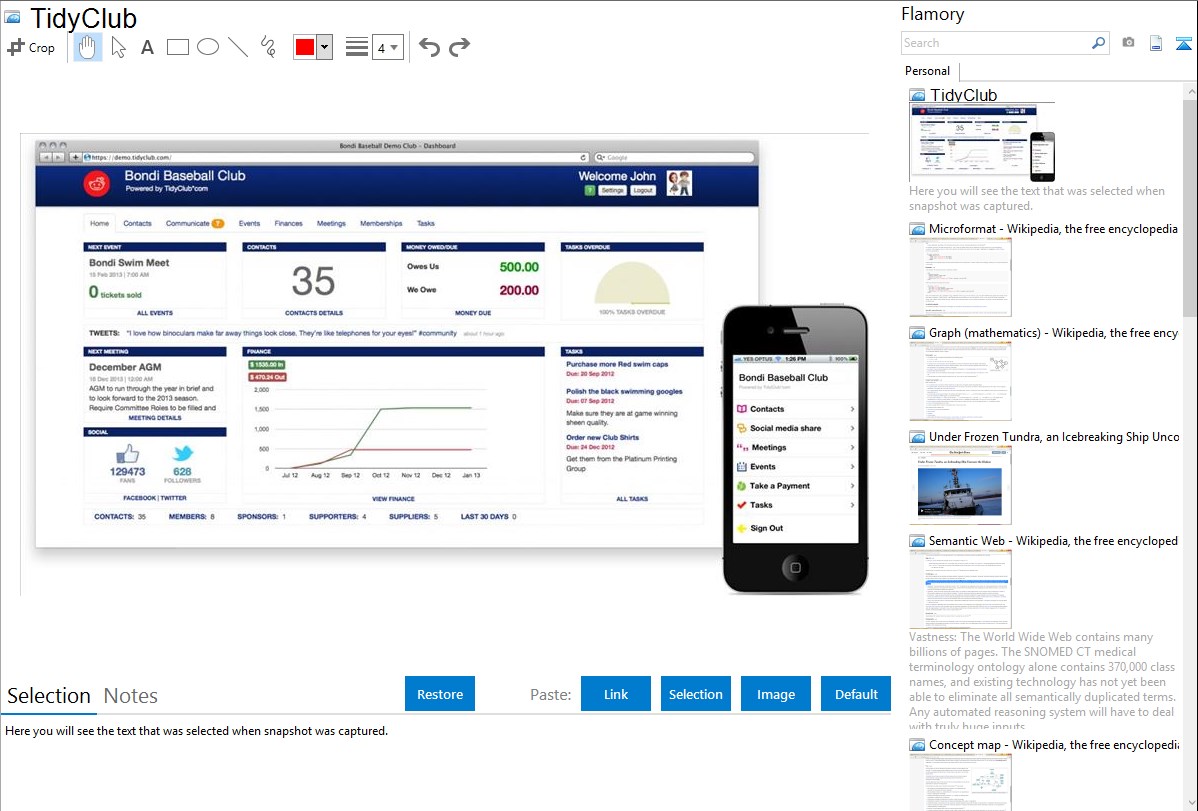Click the search magnifier icon
This screenshot has width=1198, height=811.
[x=1099, y=43]
